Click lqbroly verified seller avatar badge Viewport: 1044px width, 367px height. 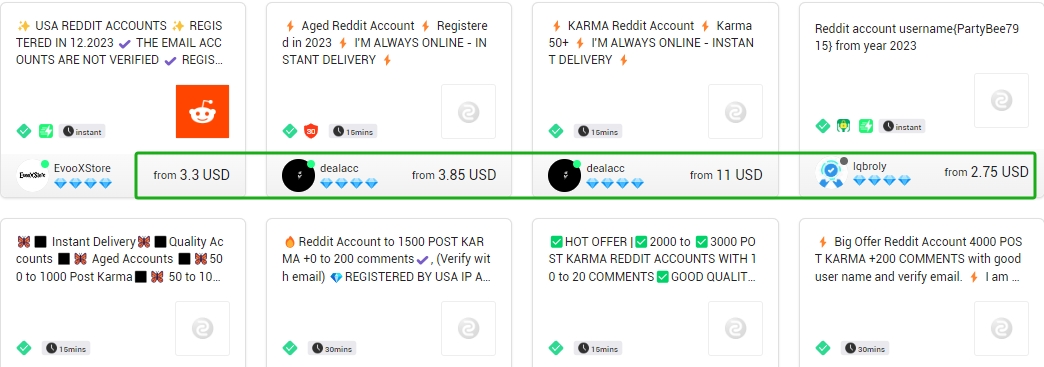coord(831,173)
